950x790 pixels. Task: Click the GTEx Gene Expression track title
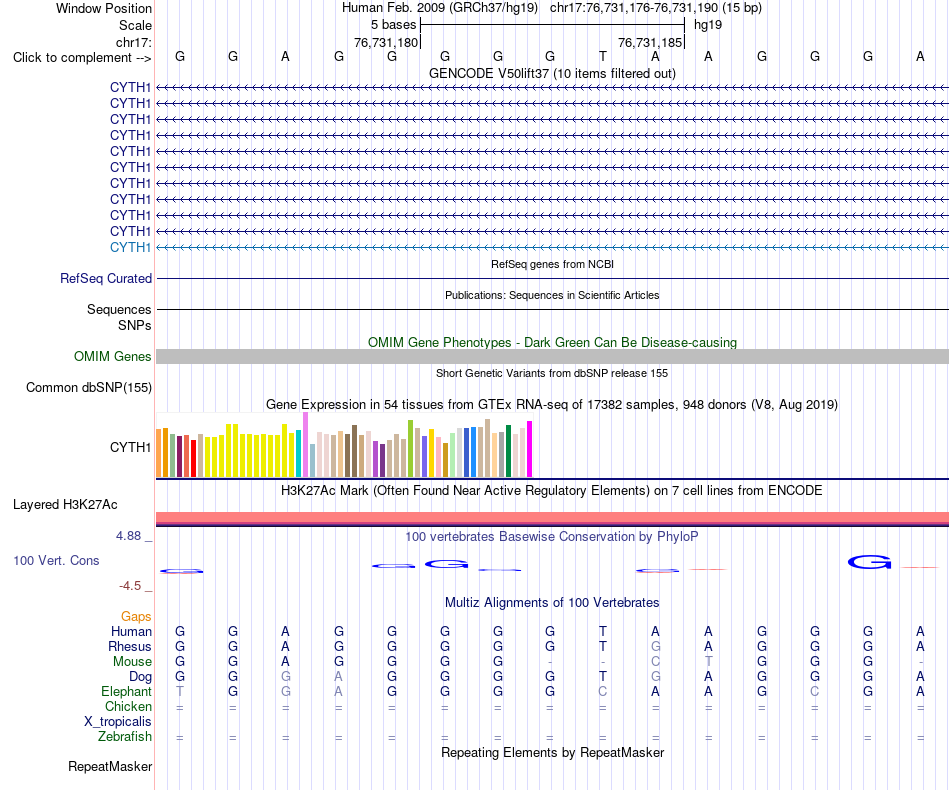[x=552, y=404]
